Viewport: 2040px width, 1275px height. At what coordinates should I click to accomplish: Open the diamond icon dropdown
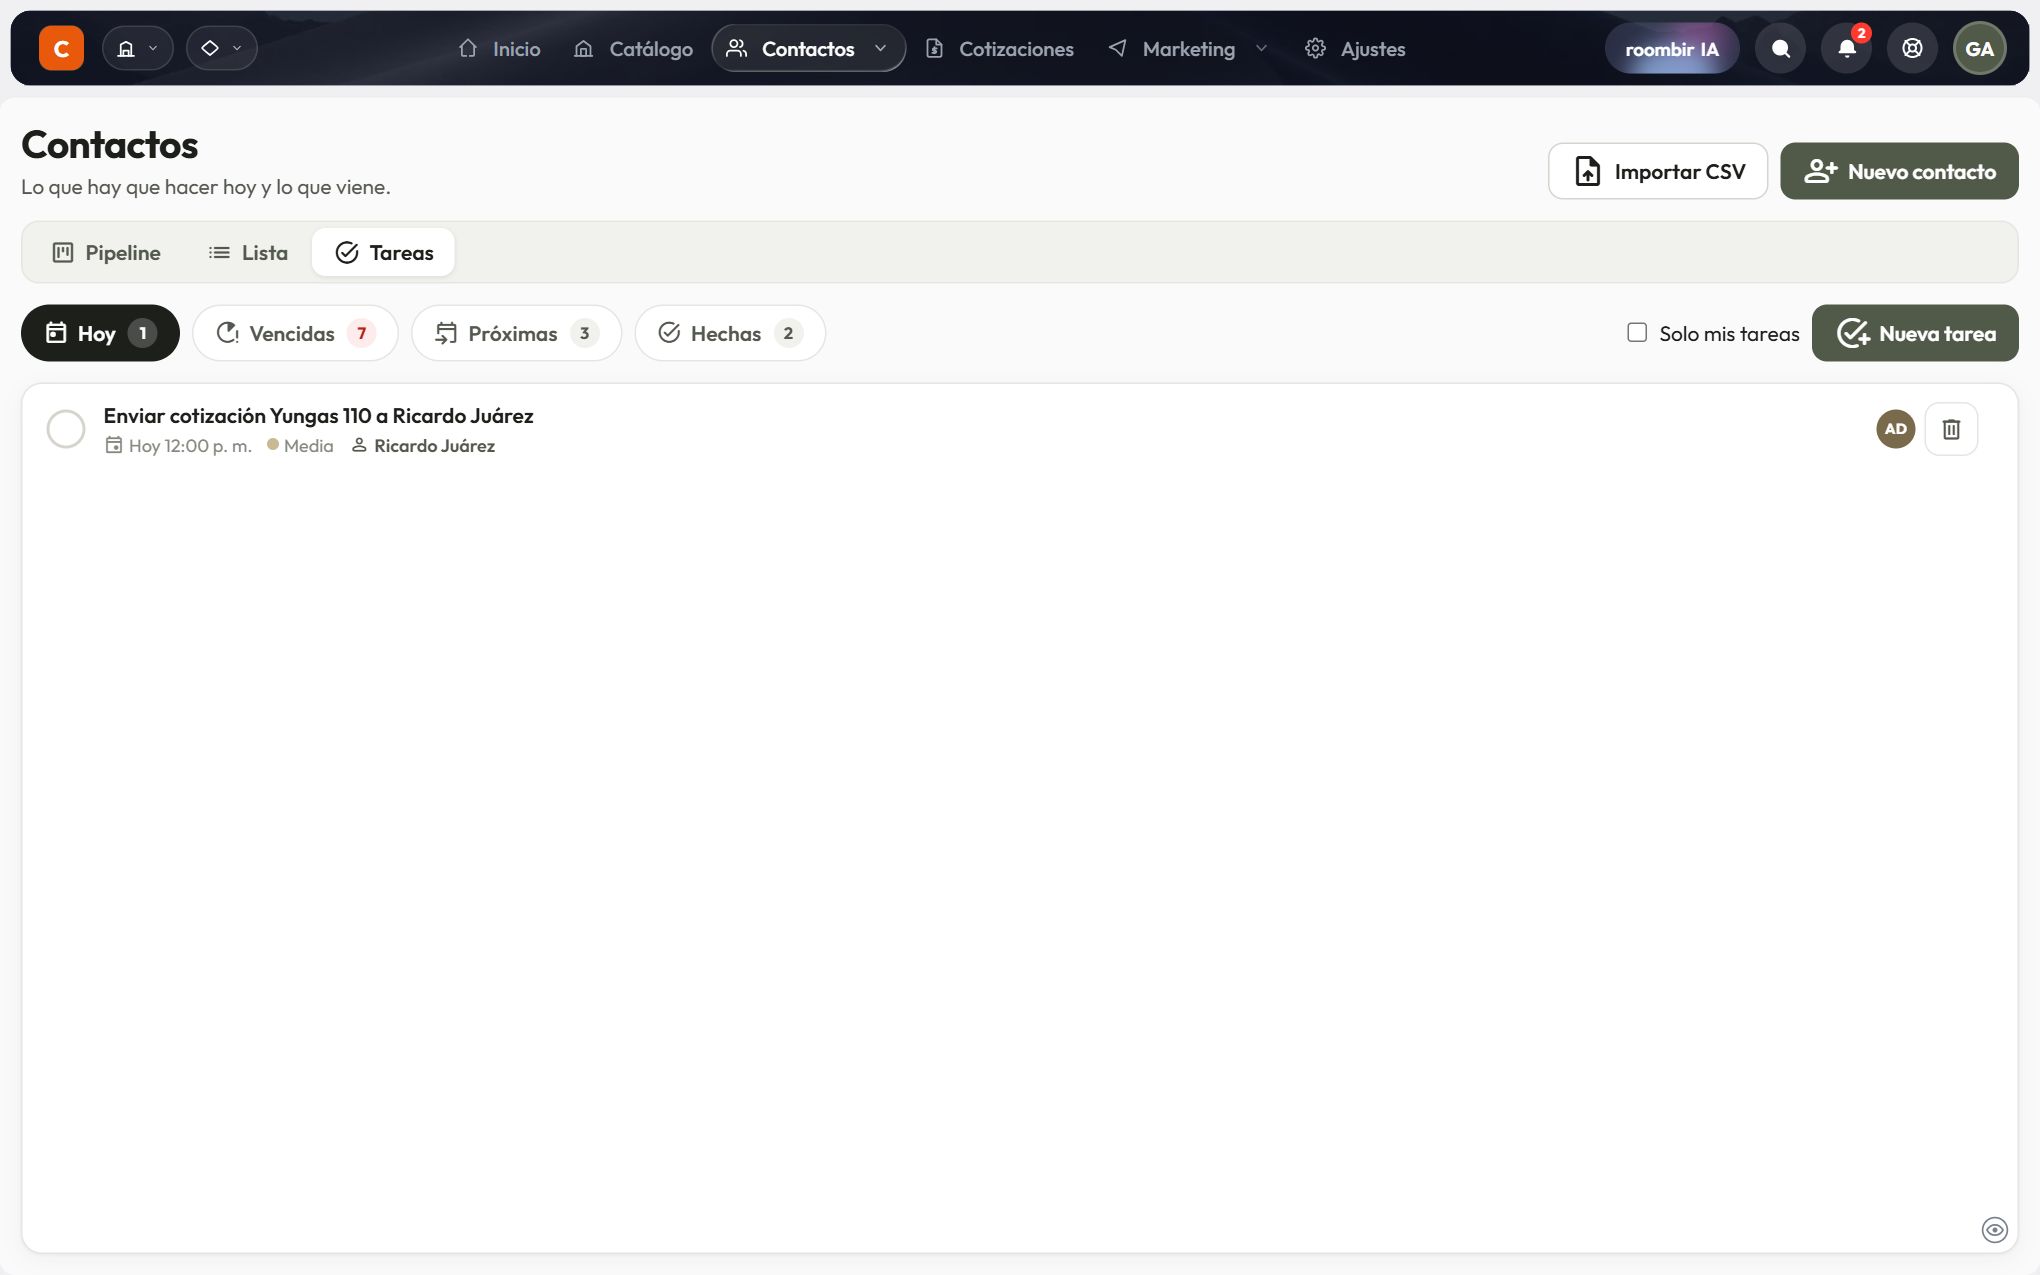point(221,48)
